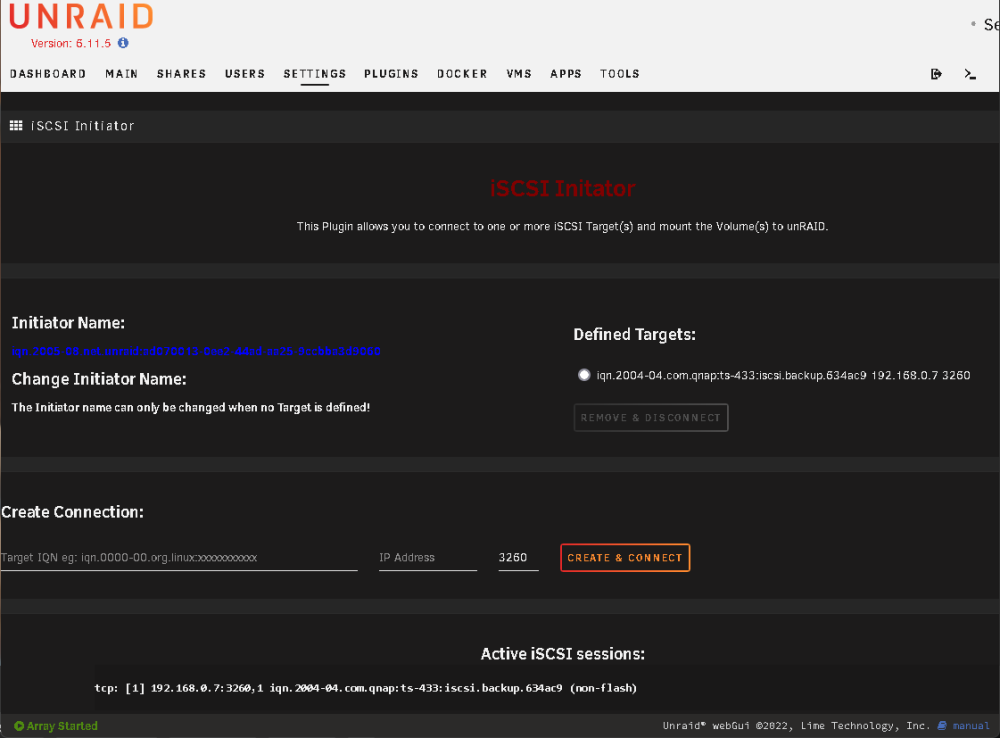
Task: Click the version info icon next to 6.11.5
Action: (123, 43)
